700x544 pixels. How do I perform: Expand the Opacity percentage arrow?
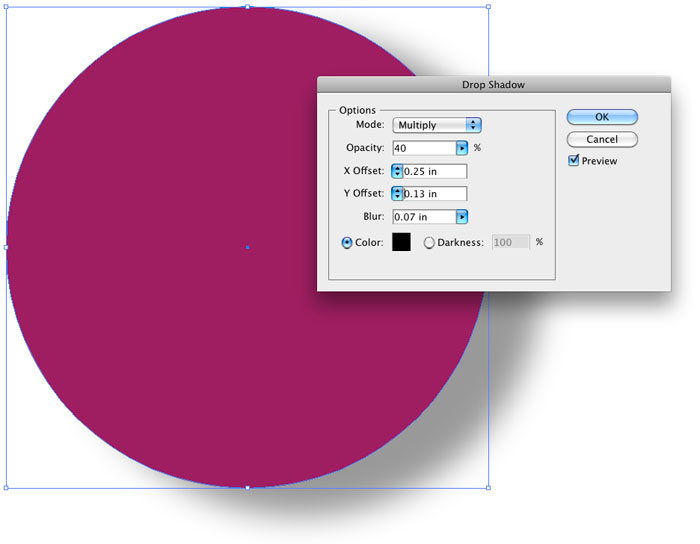click(x=462, y=148)
